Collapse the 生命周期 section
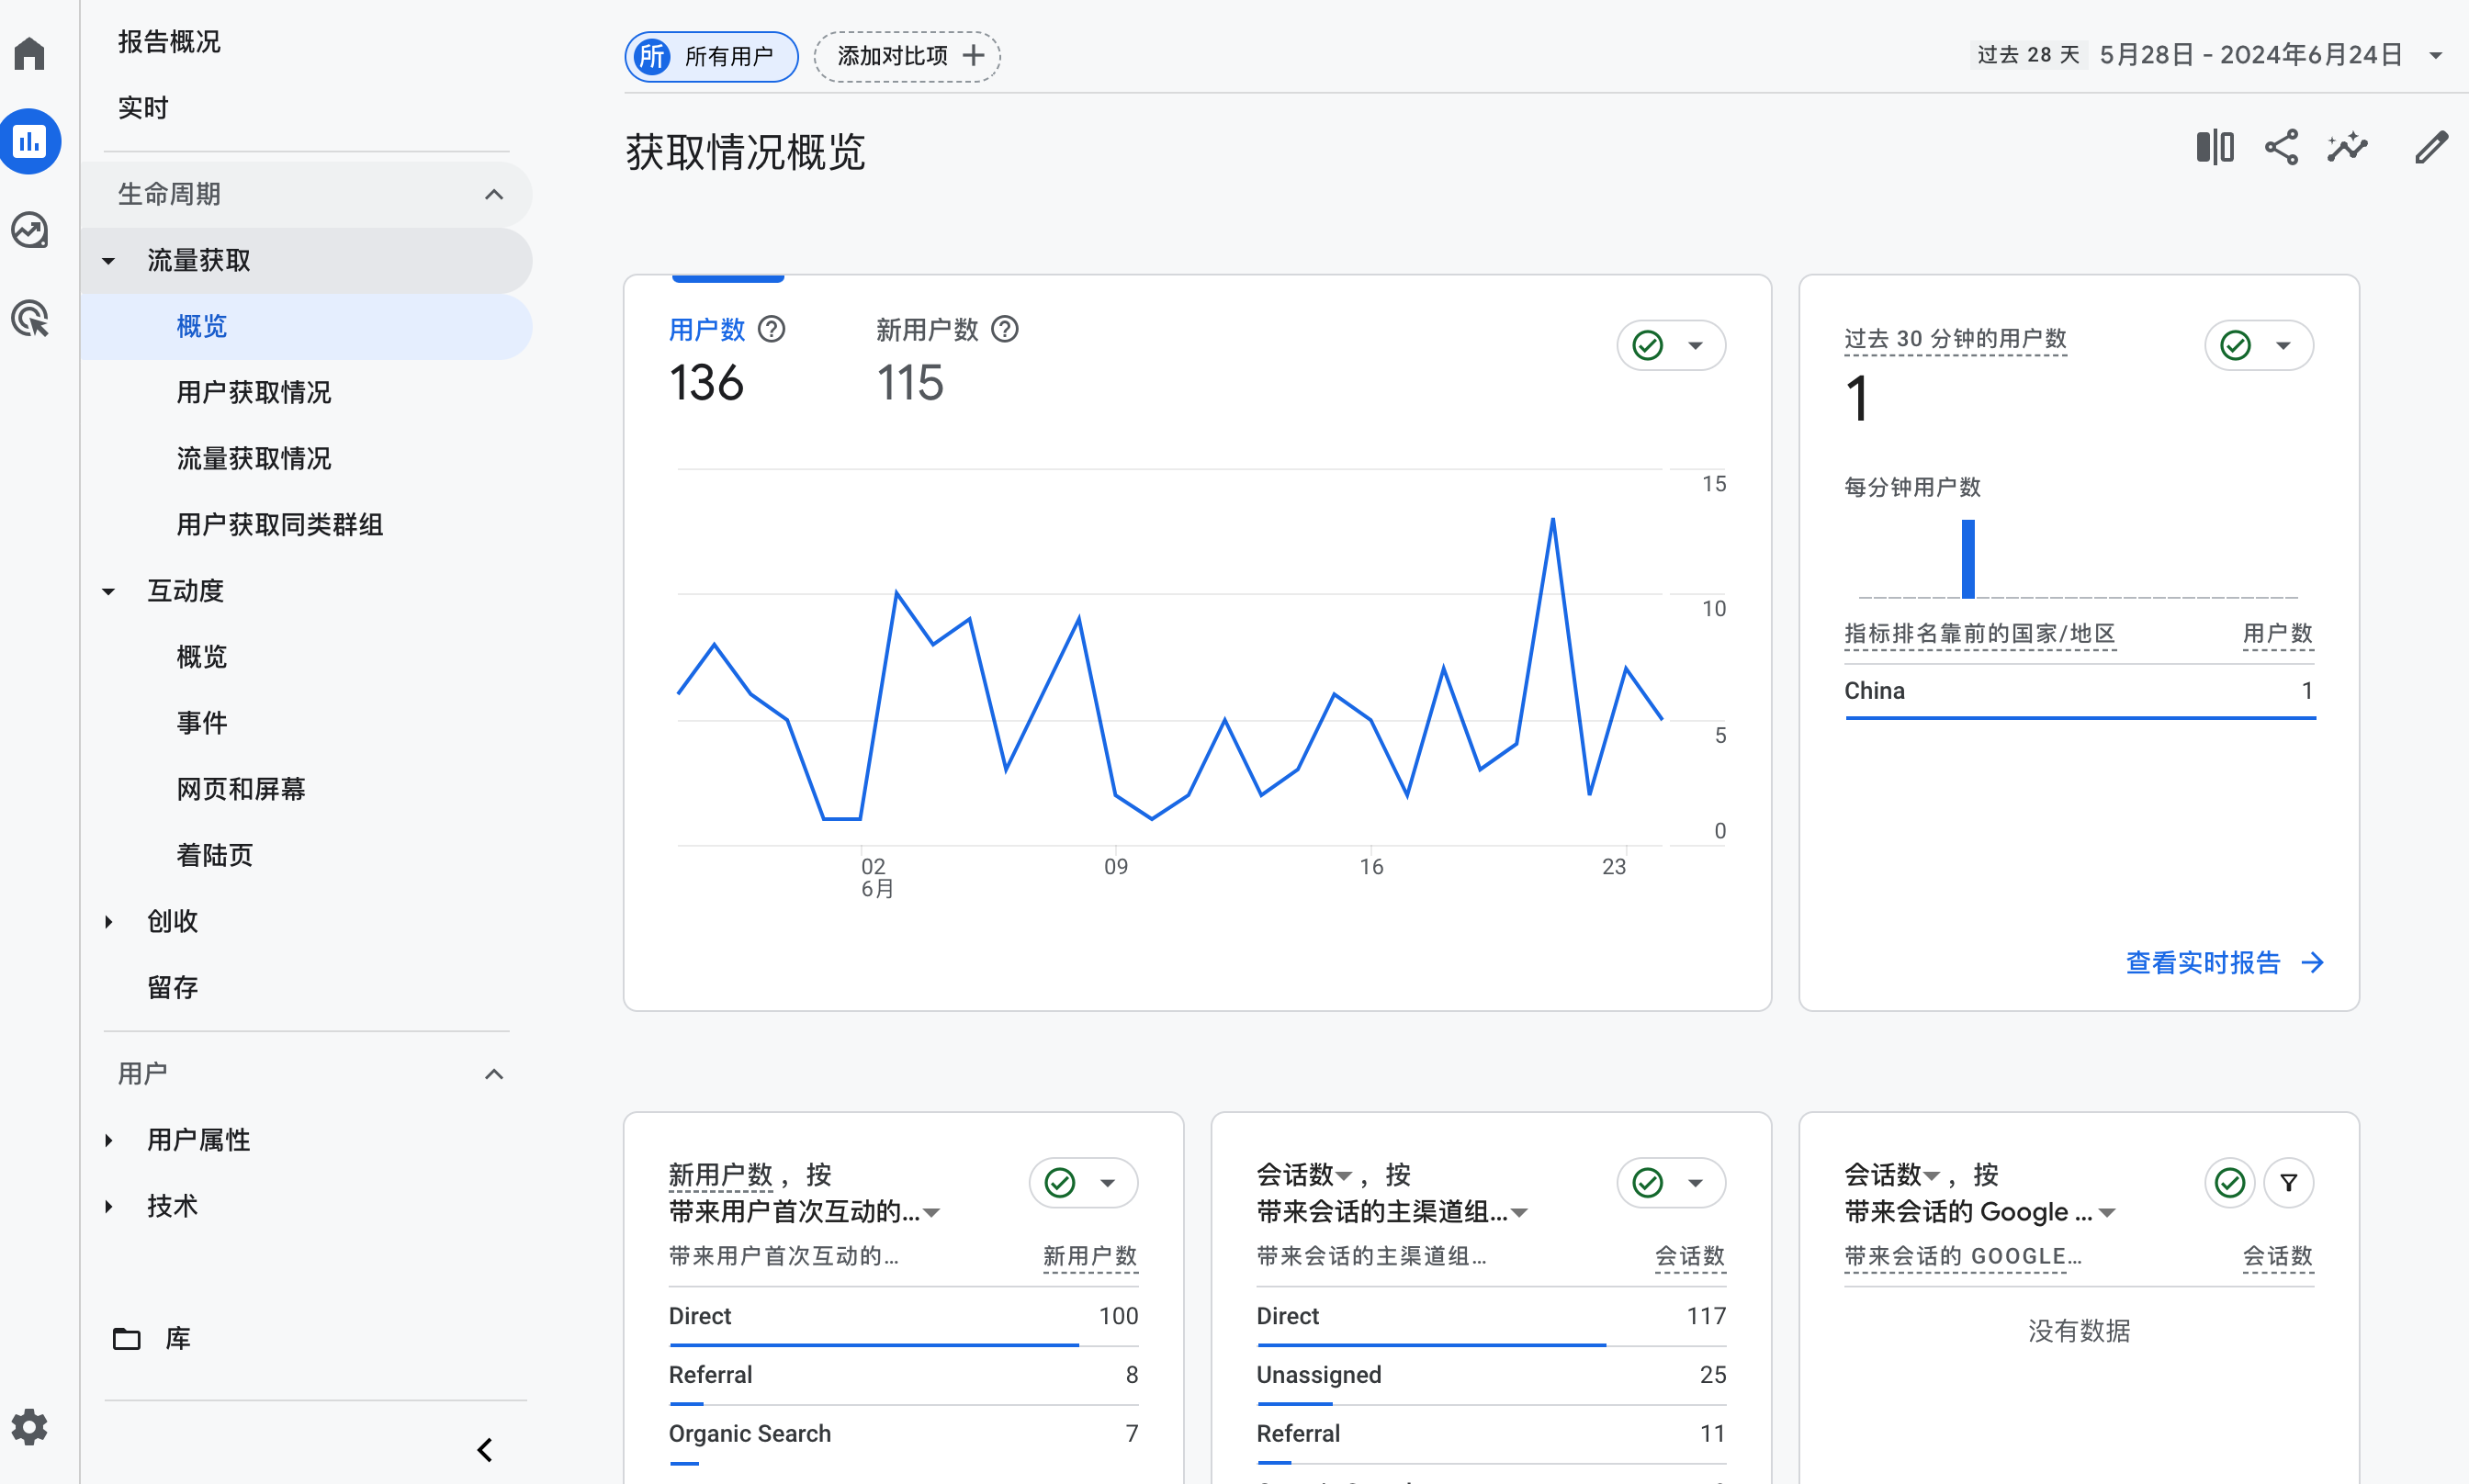2469x1484 pixels. 494,194
